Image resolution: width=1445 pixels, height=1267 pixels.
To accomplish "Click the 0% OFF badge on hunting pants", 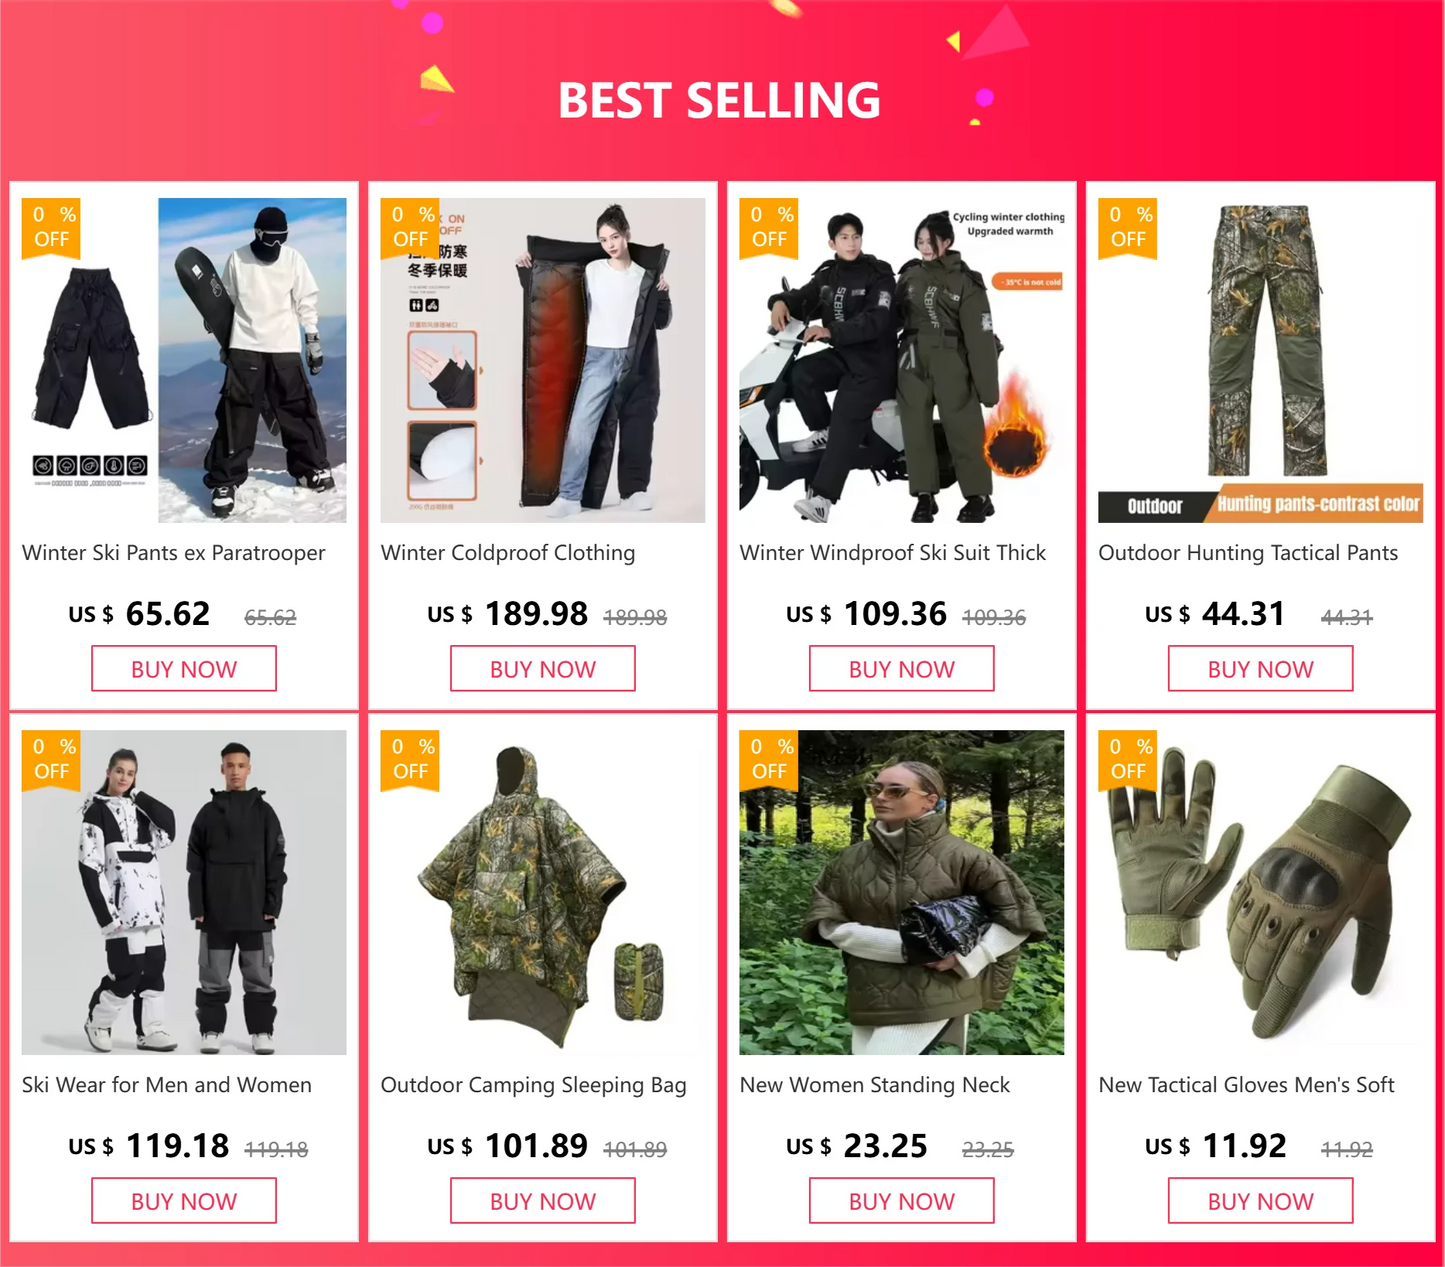I will [1128, 228].
